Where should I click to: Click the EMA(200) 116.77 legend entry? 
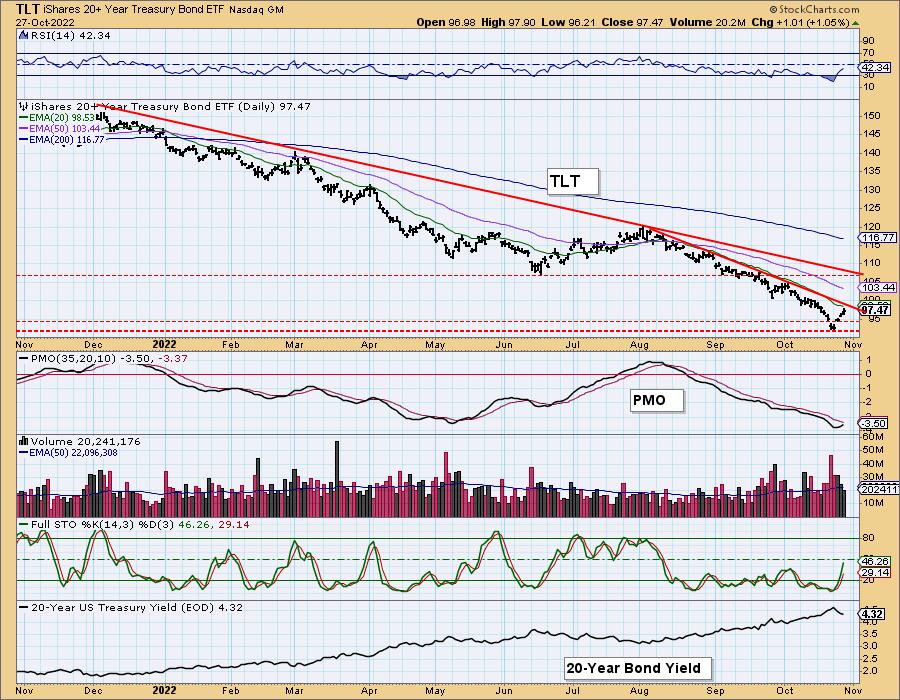click(x=67, y=139)
